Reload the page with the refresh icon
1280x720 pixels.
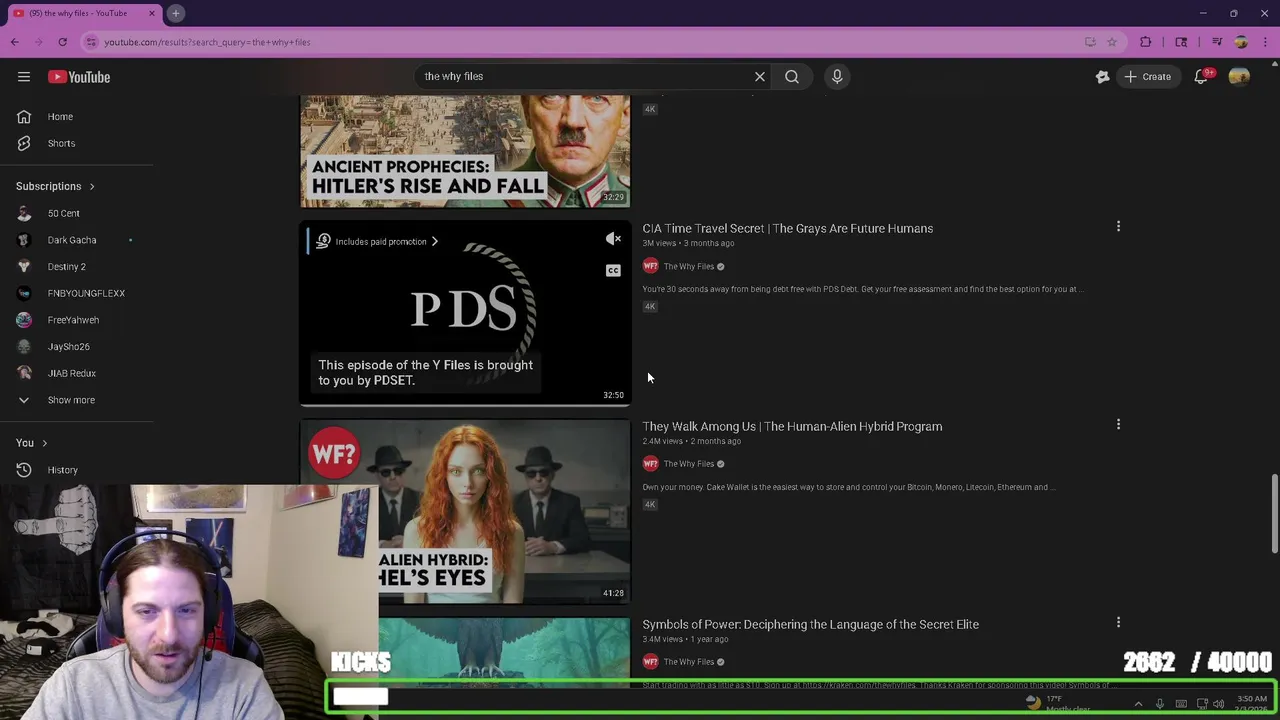coord(62,42)
